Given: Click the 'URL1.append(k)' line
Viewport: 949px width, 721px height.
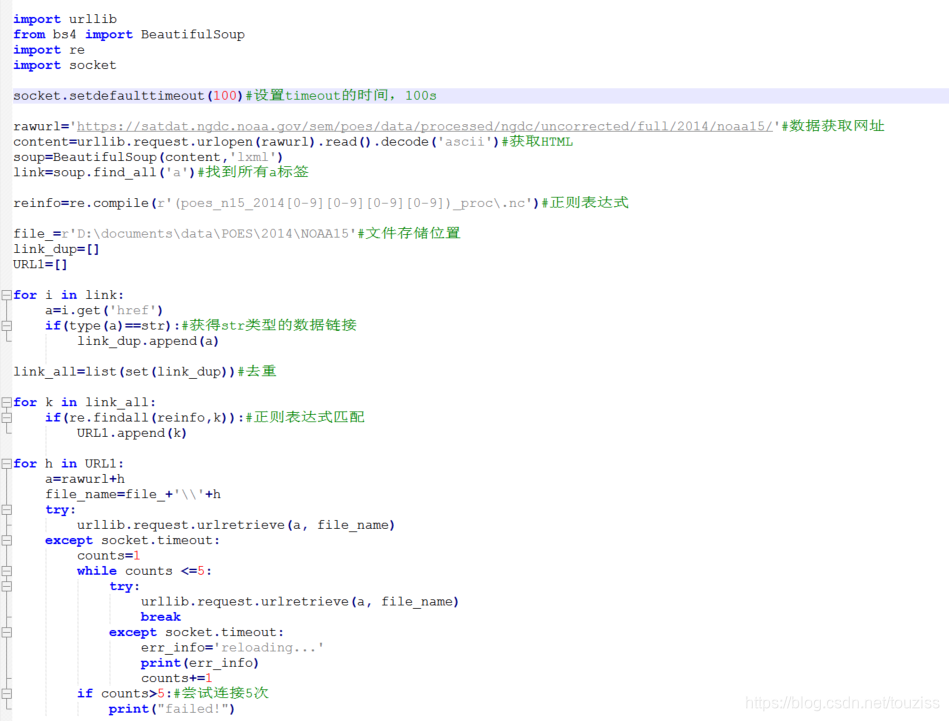Looking at the screenshot, I should 132,433.
